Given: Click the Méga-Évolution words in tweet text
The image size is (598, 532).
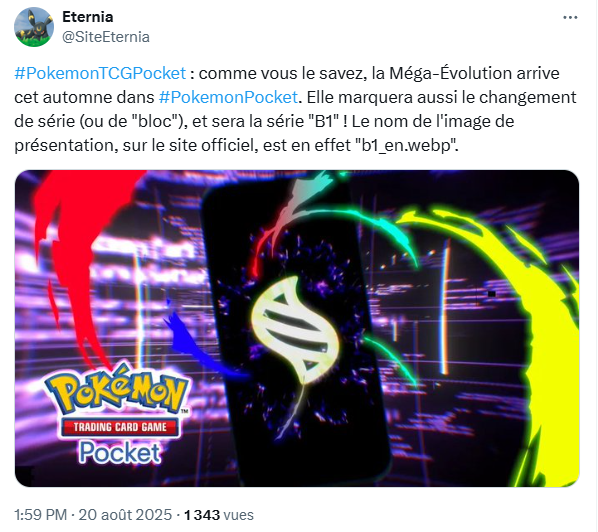Looking at the screenshot, I should [450, 73].
